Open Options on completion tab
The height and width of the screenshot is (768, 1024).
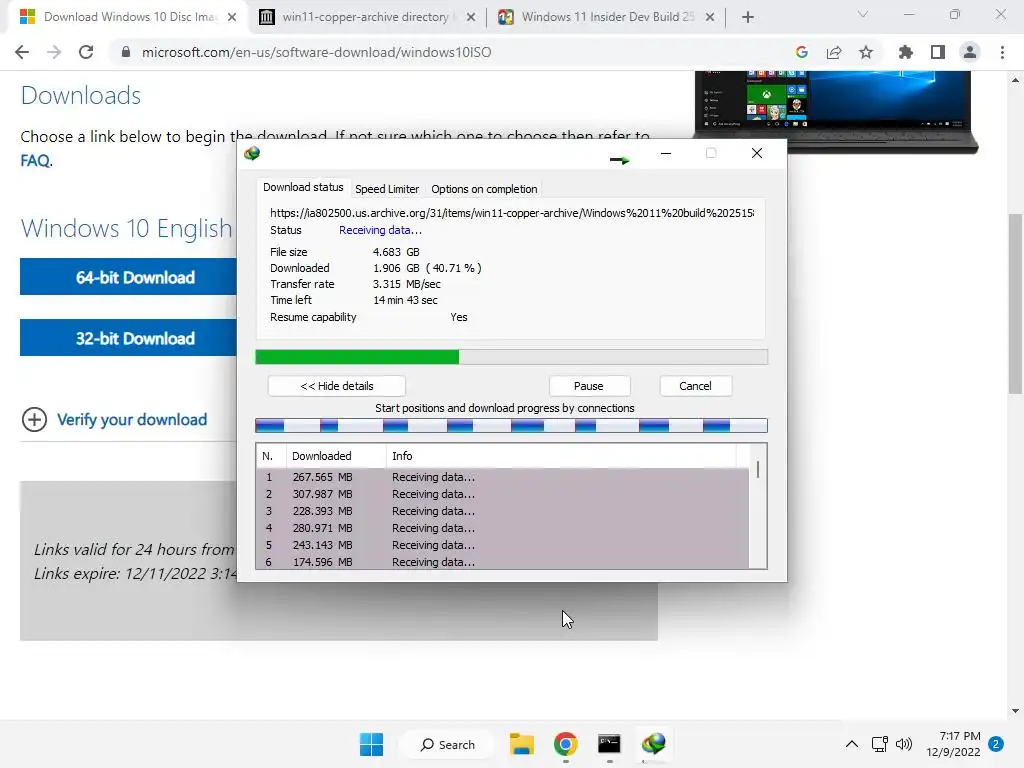pyautogui.click(x=484, y=189)
